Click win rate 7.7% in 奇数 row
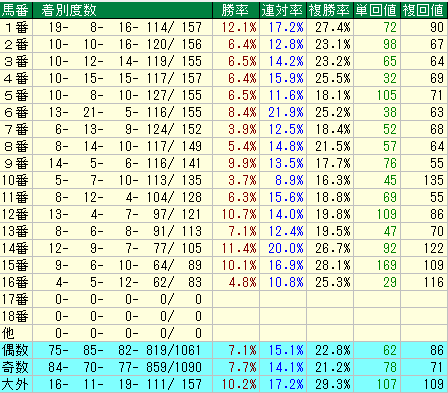Screen dimensions: 448x393 pyautogui.click(x=243, y=367)
